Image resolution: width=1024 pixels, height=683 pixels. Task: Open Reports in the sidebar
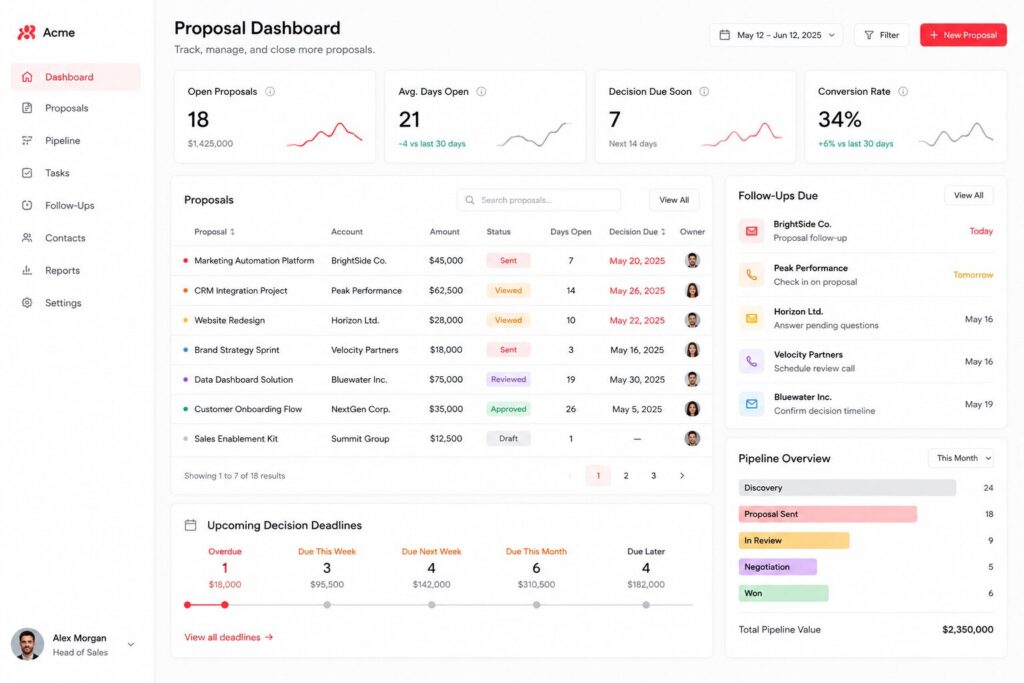[x=76, y=270]
